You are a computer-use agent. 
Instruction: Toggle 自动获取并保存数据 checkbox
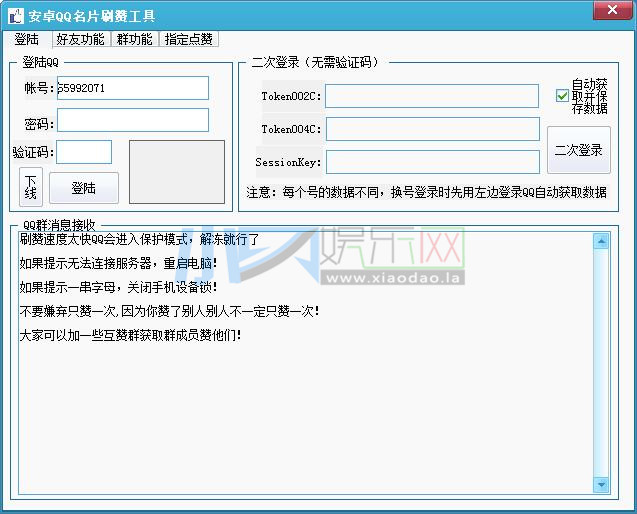pyautogui.click(x=563, y=96)
